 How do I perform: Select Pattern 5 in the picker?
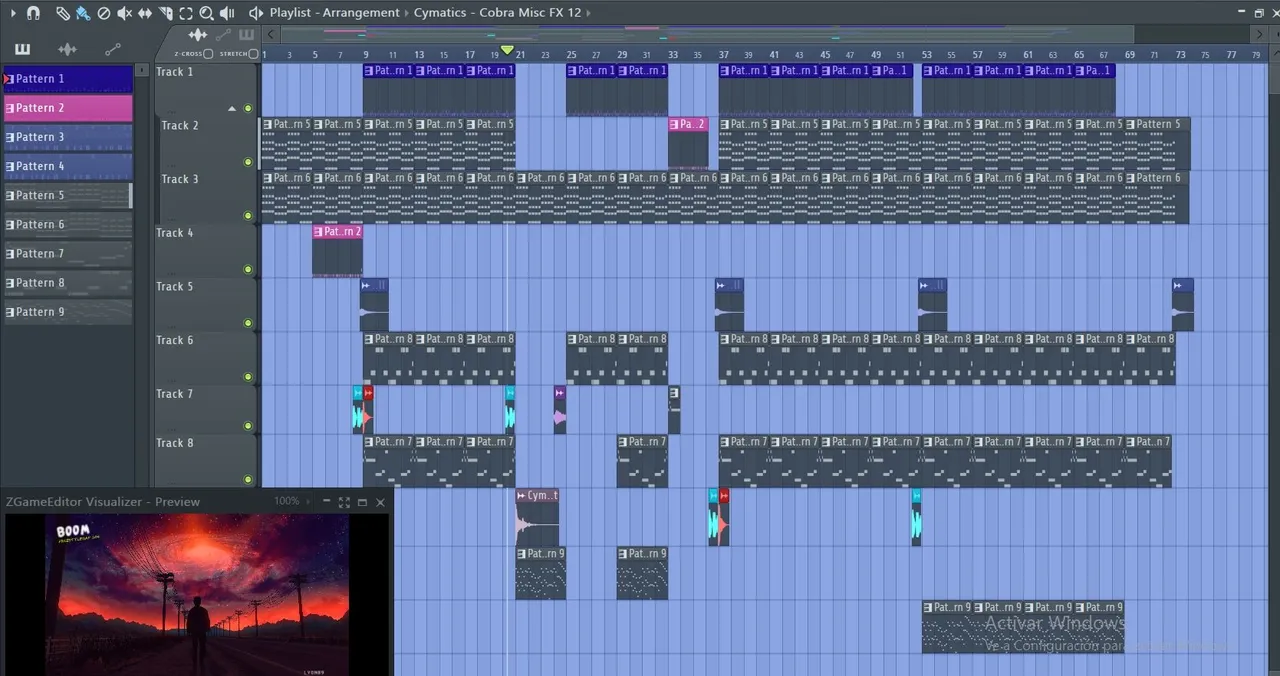pyautogui.click(x=68, y=195)
